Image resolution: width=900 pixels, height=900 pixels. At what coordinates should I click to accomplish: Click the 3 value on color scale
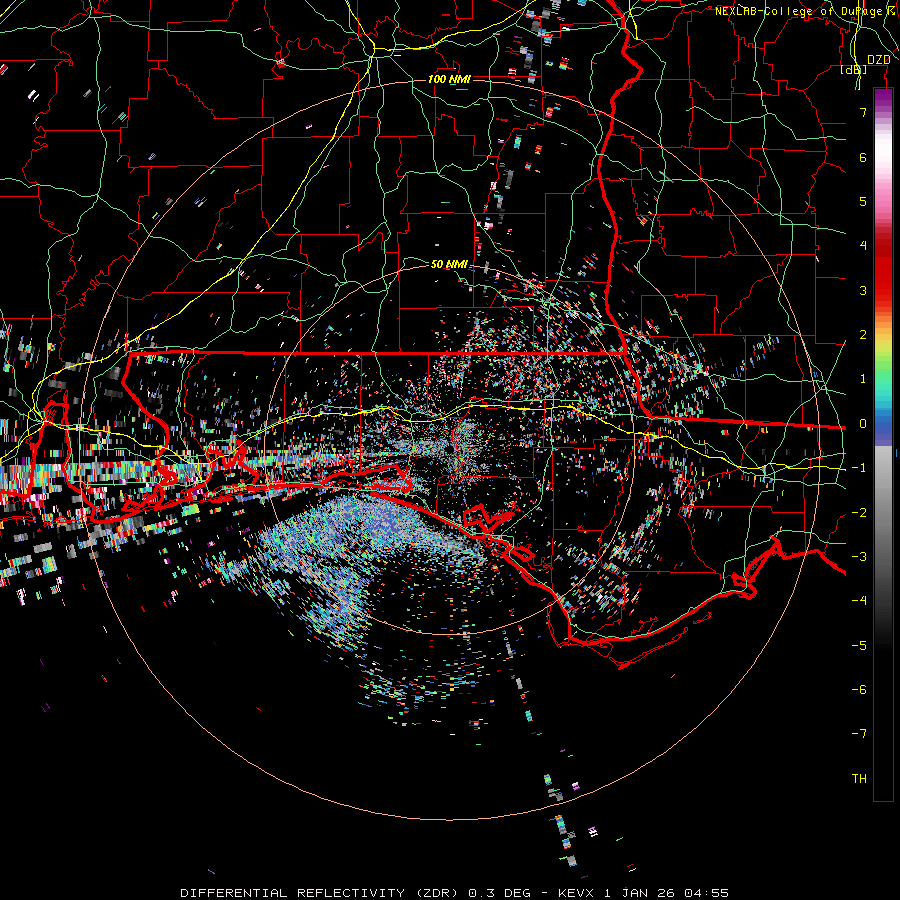pos(863,290)
